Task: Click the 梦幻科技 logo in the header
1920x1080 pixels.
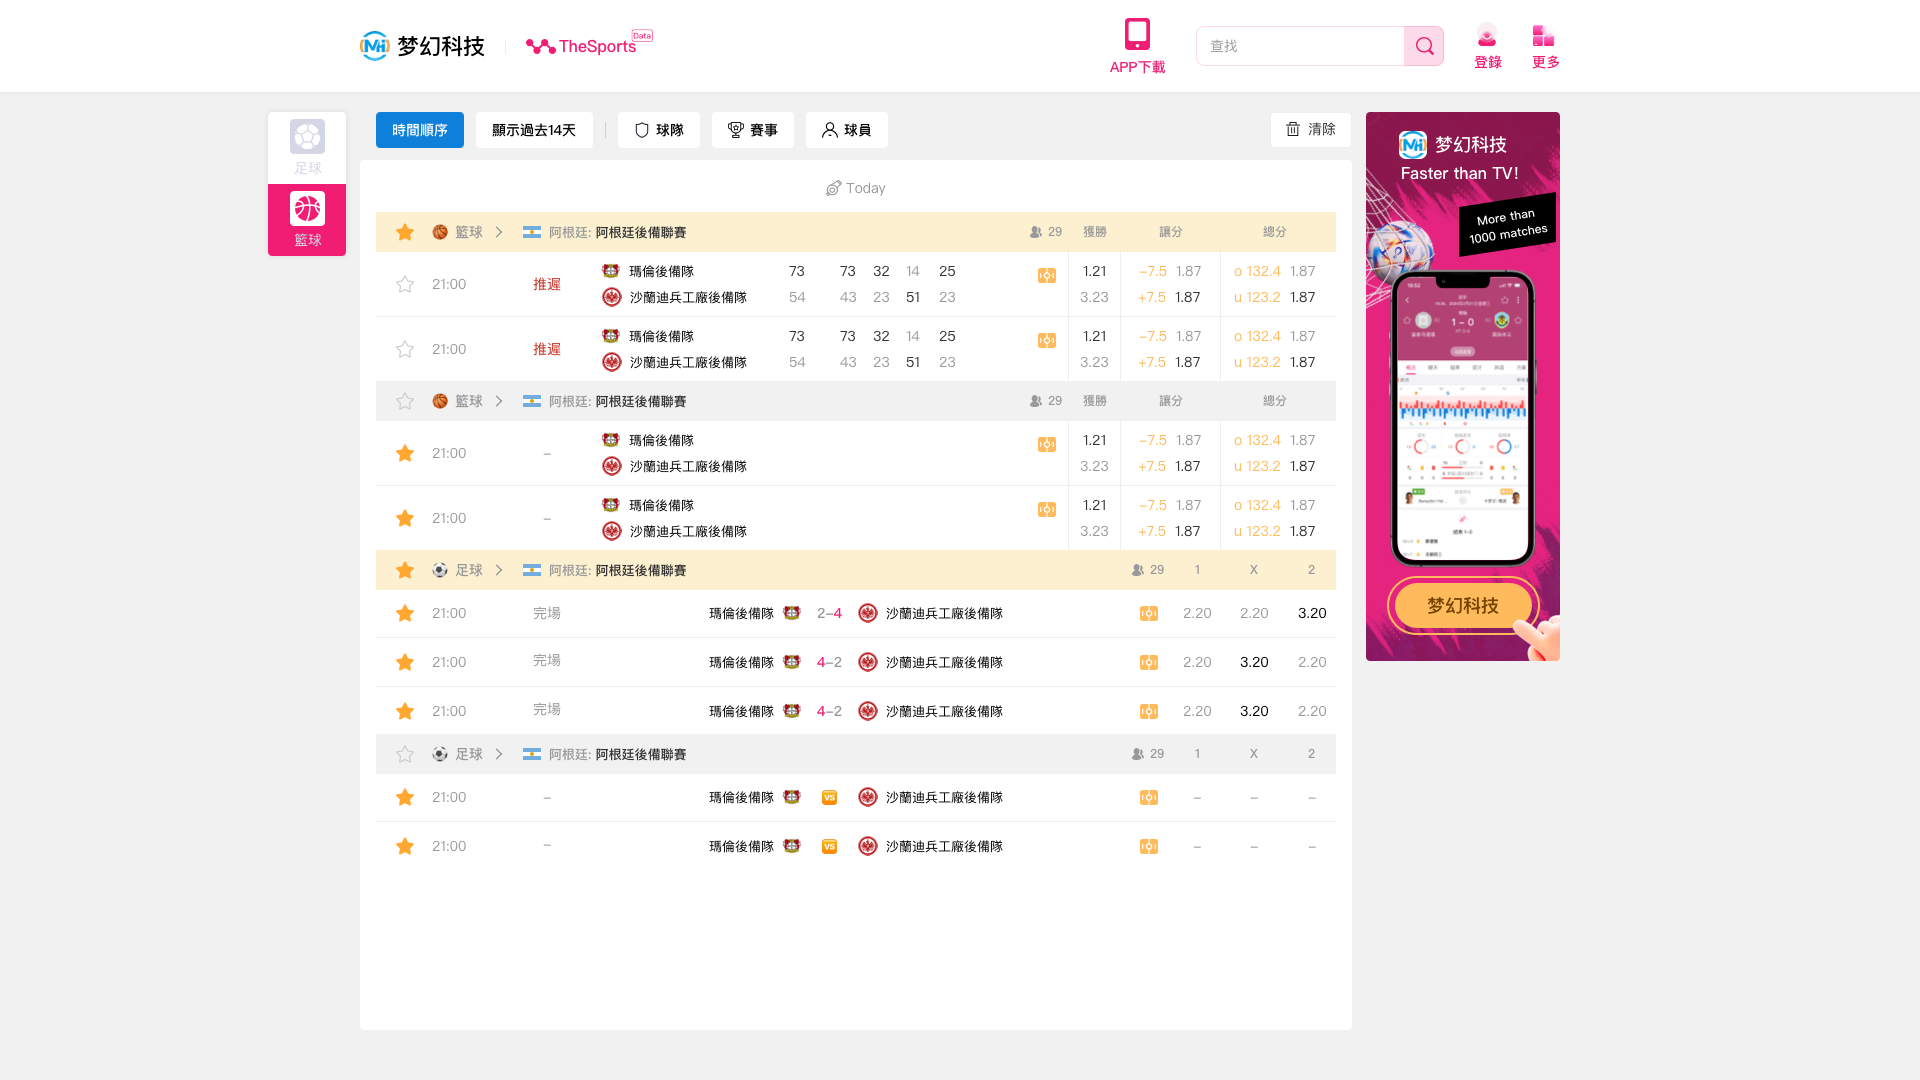Action: [421, 45]
